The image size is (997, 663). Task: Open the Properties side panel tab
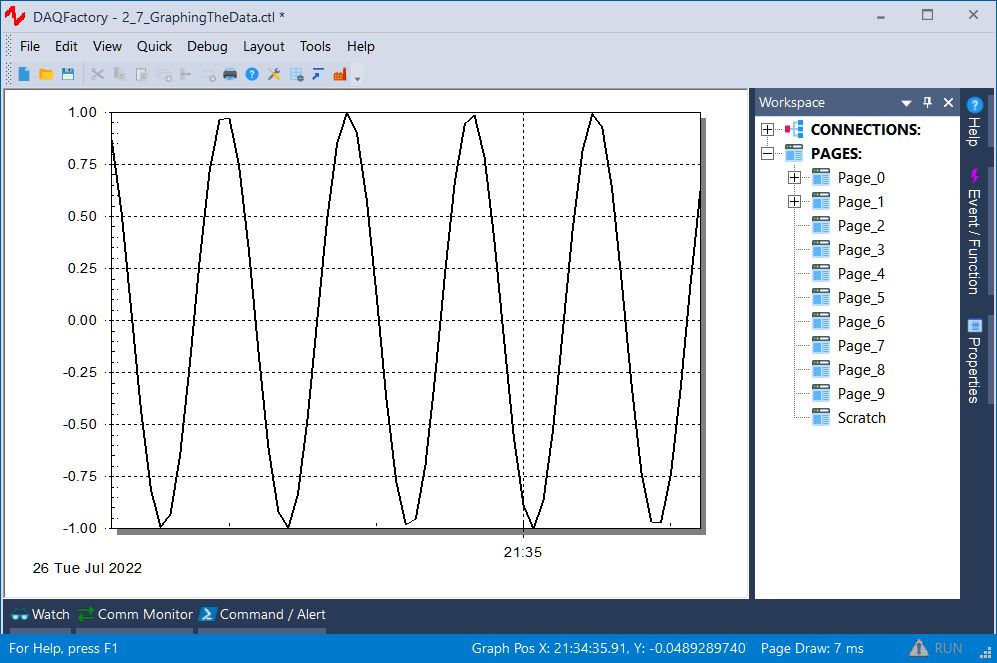(x=974, y=360)
